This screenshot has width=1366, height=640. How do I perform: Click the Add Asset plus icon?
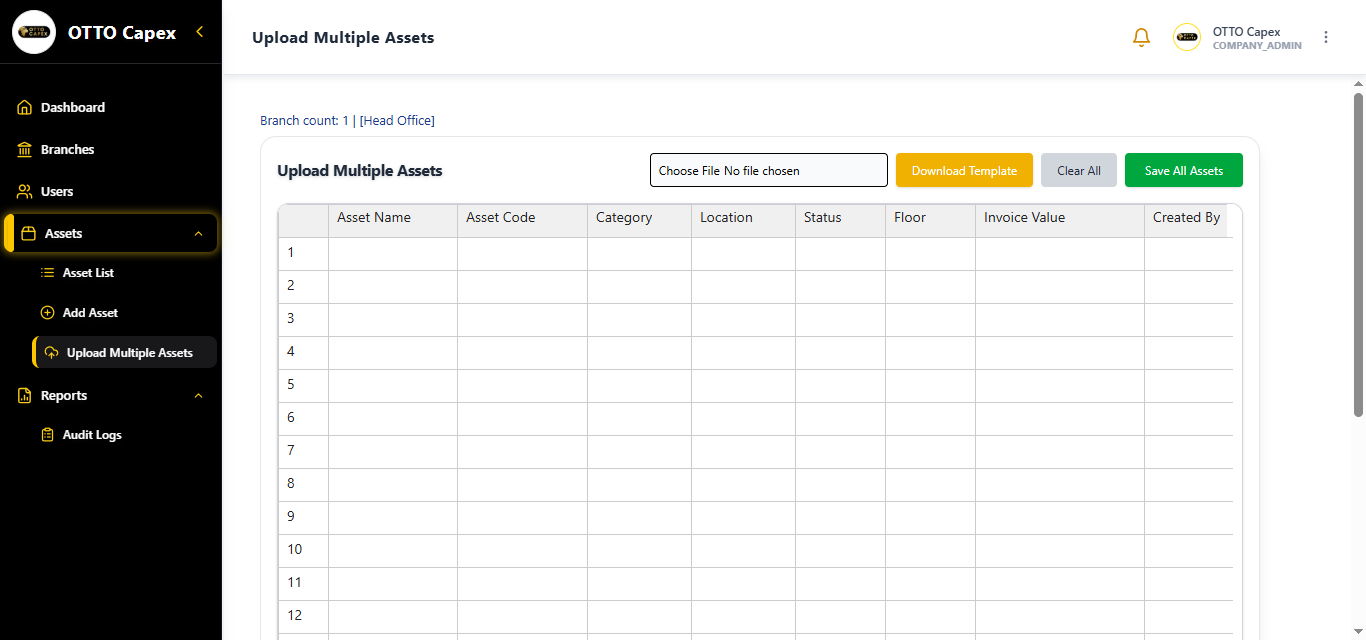click(46, 312)
